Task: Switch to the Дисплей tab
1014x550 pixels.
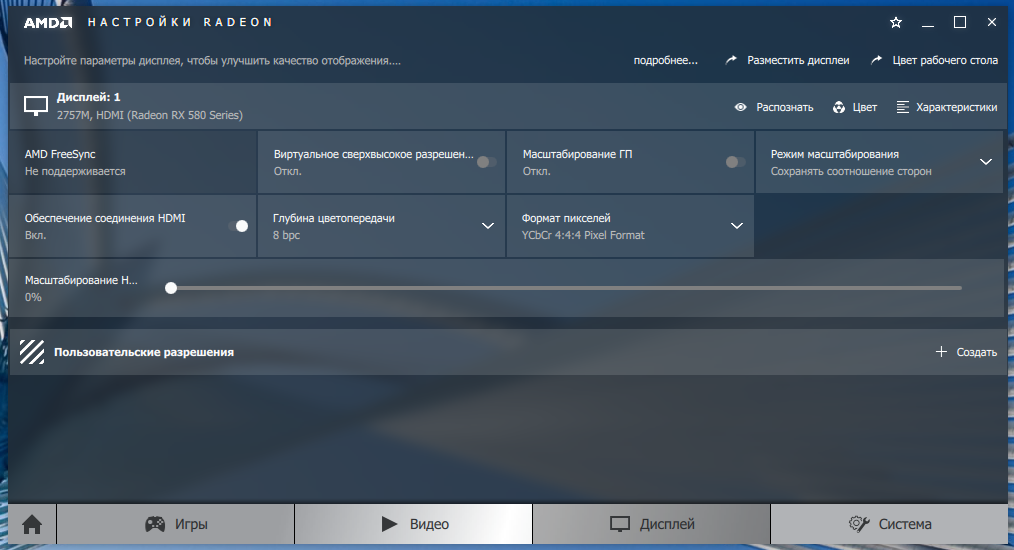Action: pos(652,524)
